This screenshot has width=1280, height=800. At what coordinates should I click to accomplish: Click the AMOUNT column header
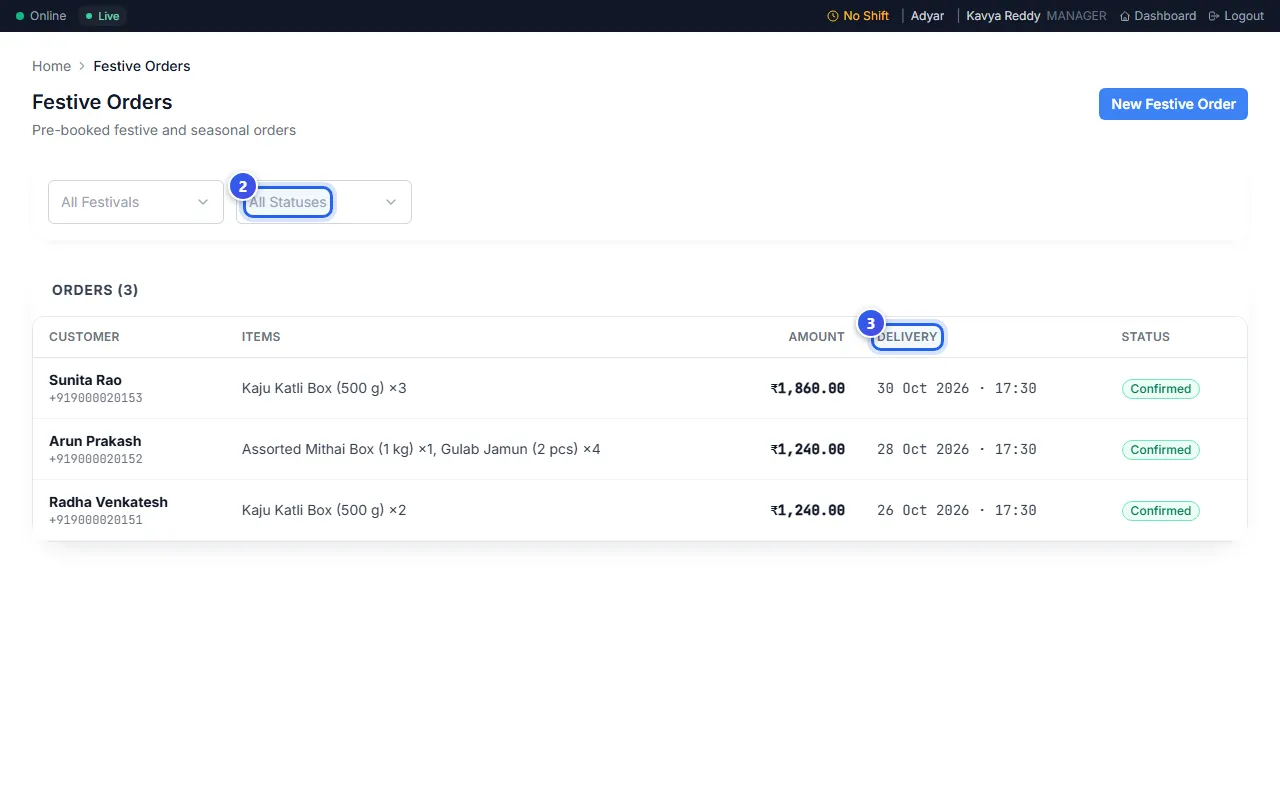coord(816,337)
